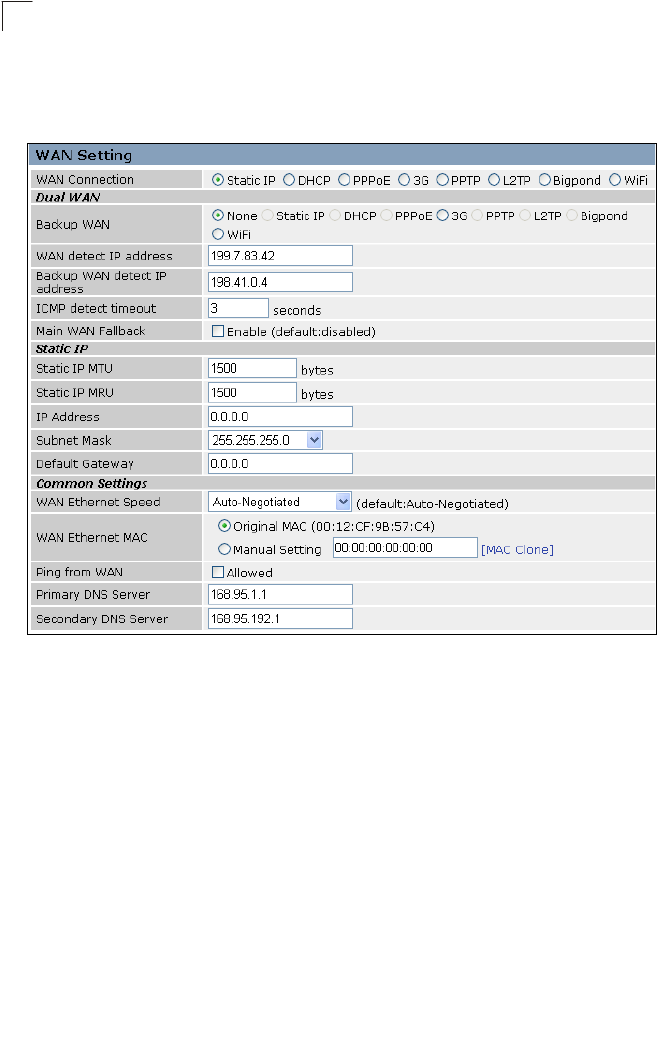Open the Subnet Mask dropdown
657x1054 pixels.
(266, 440)
